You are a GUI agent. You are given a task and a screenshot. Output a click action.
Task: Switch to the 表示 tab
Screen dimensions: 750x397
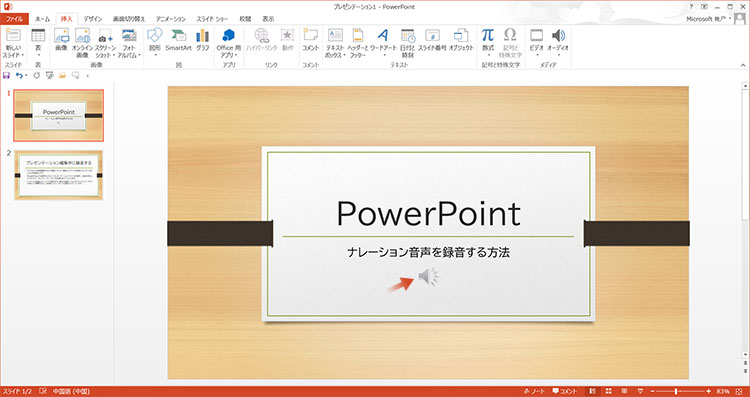tap(268, 19)
